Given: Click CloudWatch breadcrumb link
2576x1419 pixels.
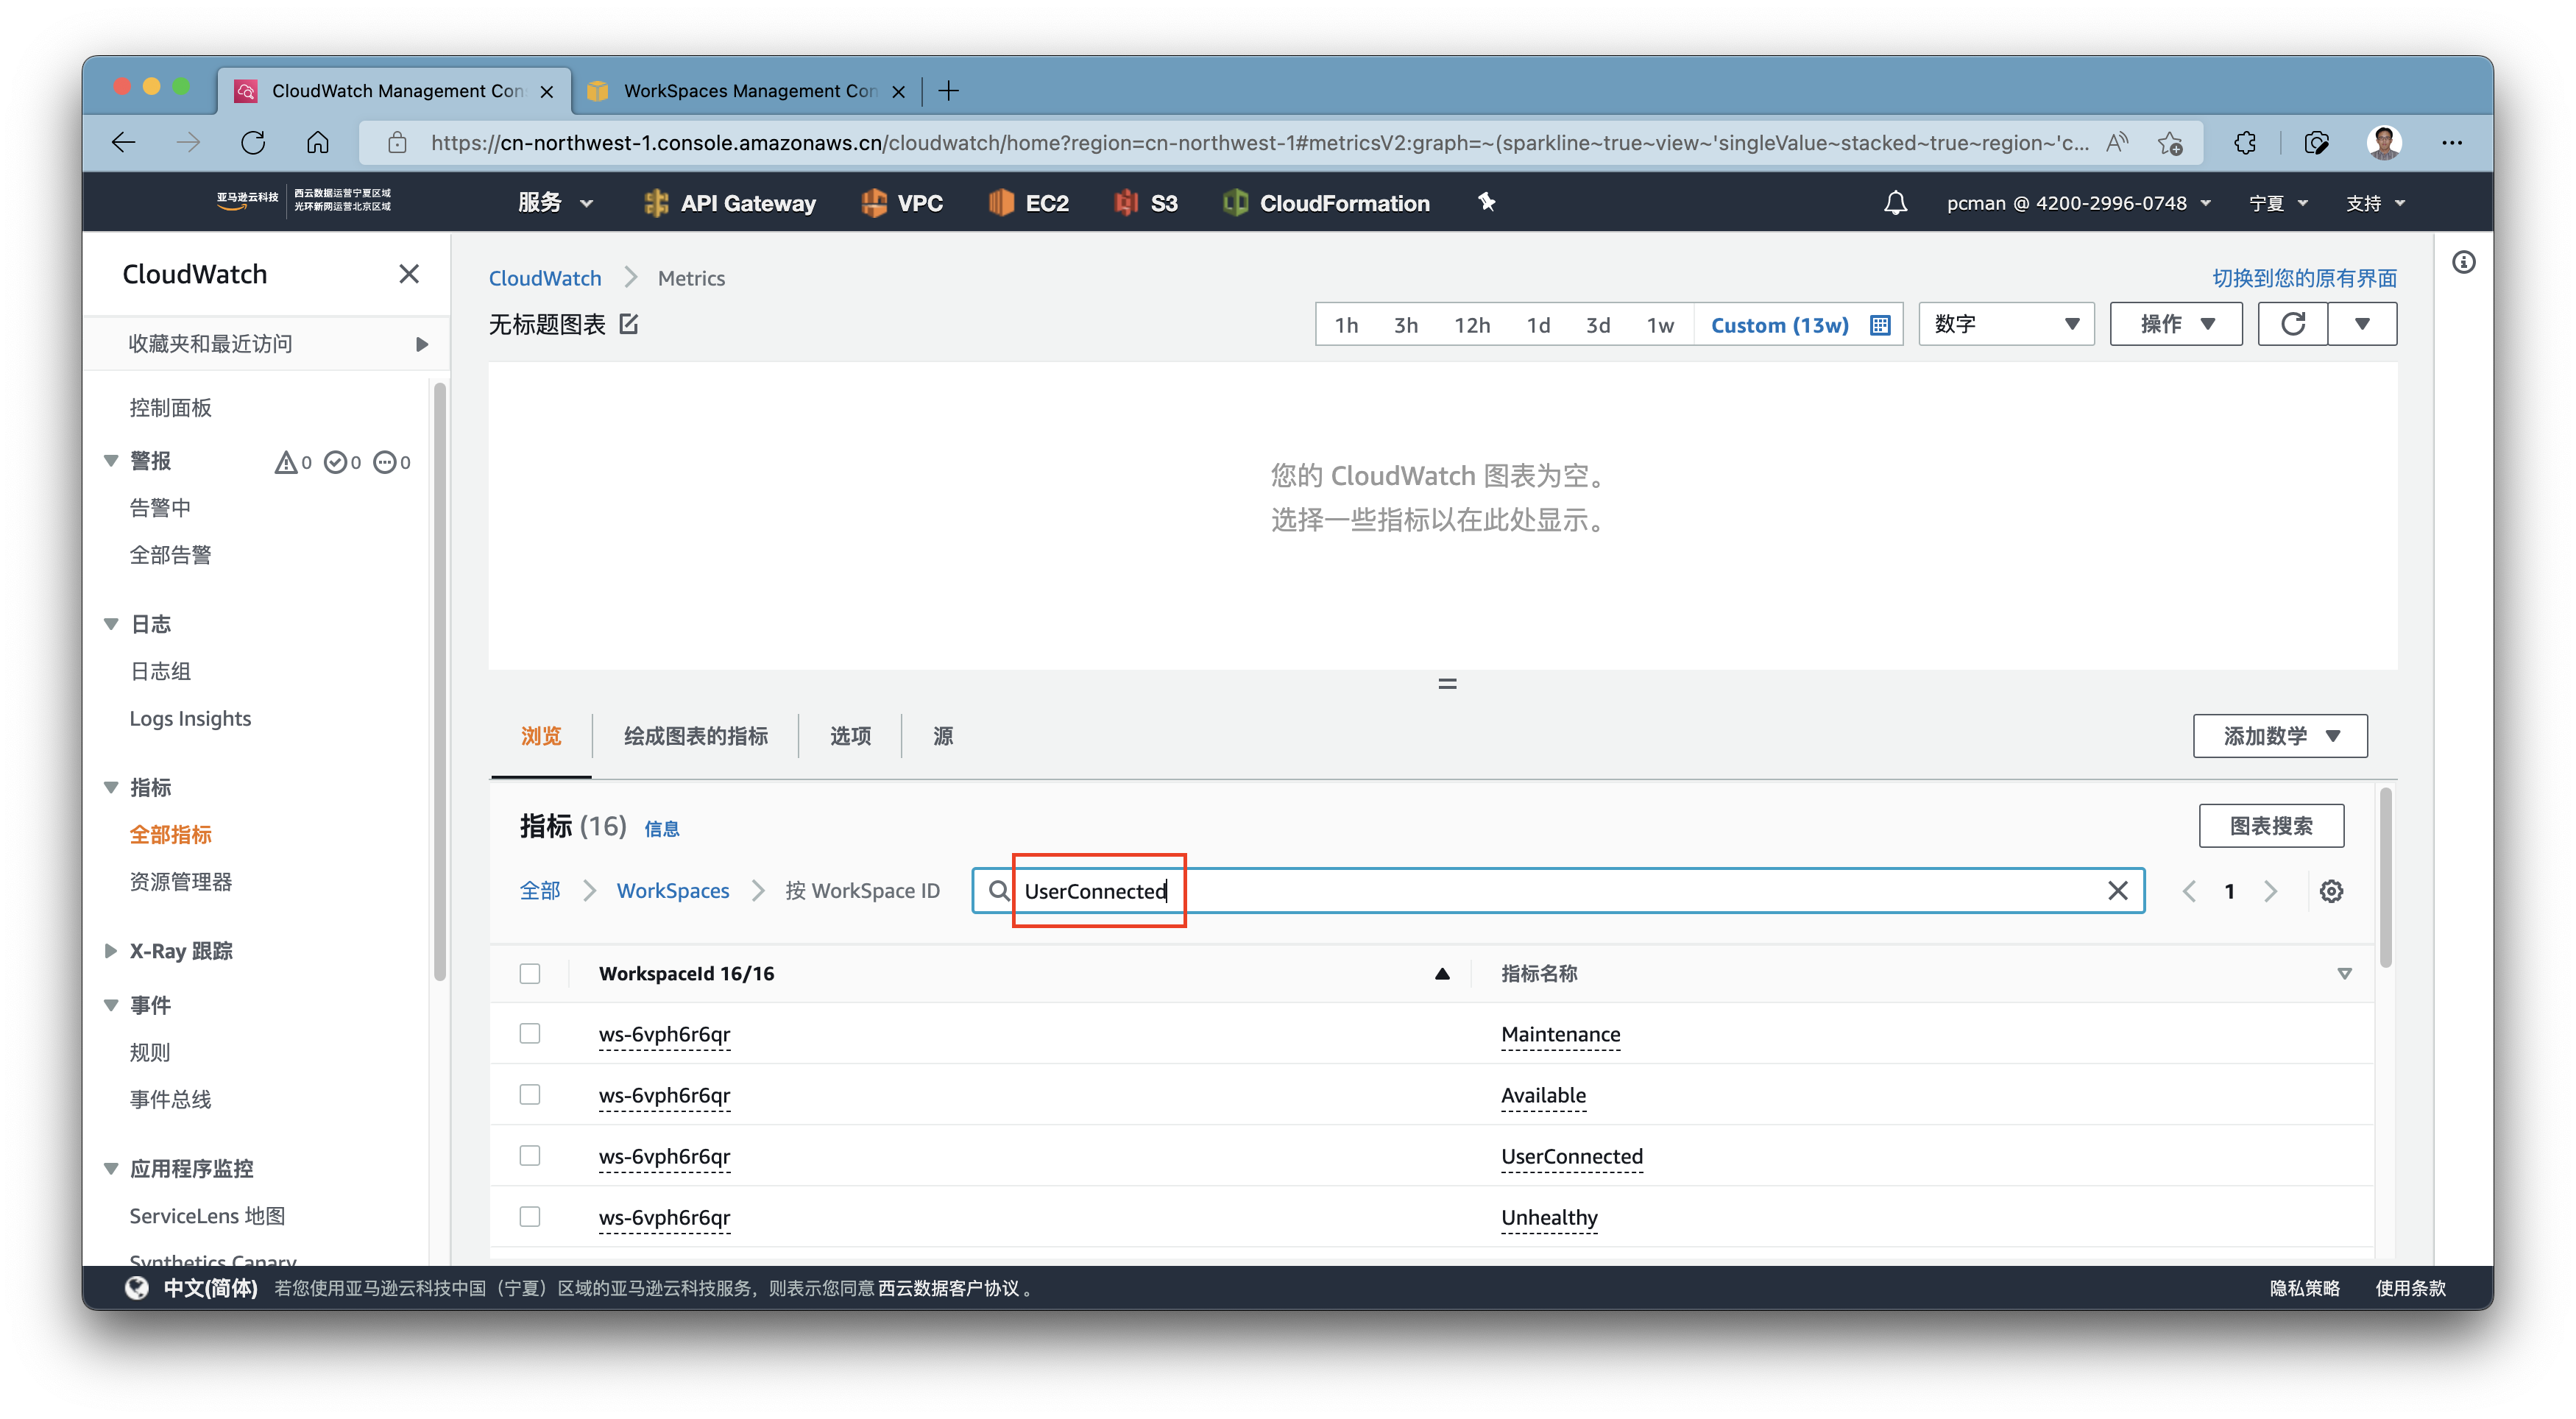Looking at the screenshot, I should [545, 278].
